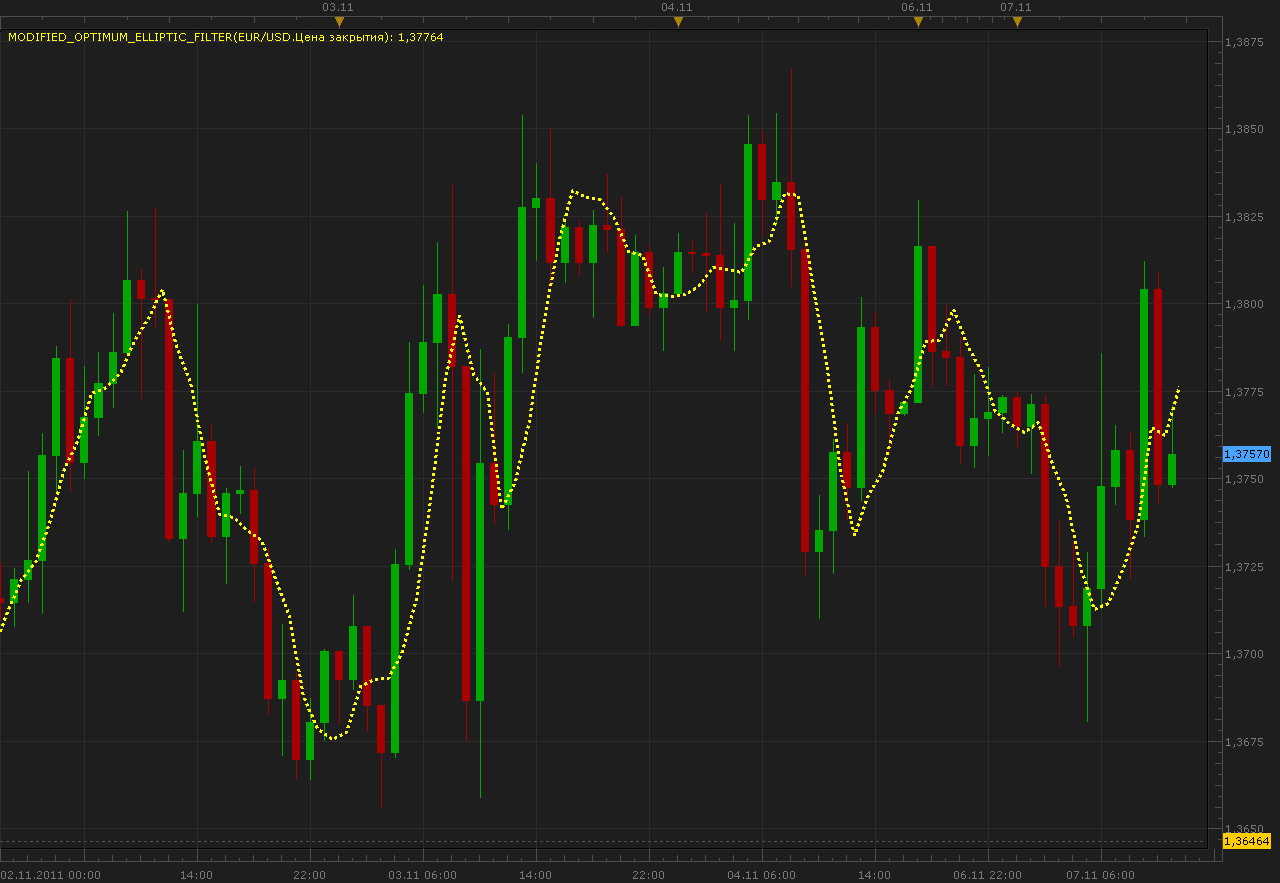1280x883 pixels.
Task: Select the 07.11 day marker triangle
Action: [1017, 21]
